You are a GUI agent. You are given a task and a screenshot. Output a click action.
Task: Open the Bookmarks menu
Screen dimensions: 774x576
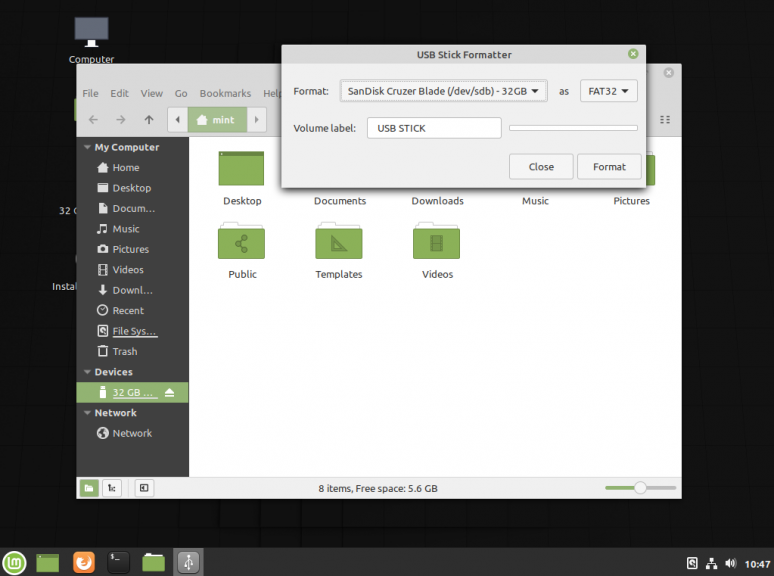point(225,93)
